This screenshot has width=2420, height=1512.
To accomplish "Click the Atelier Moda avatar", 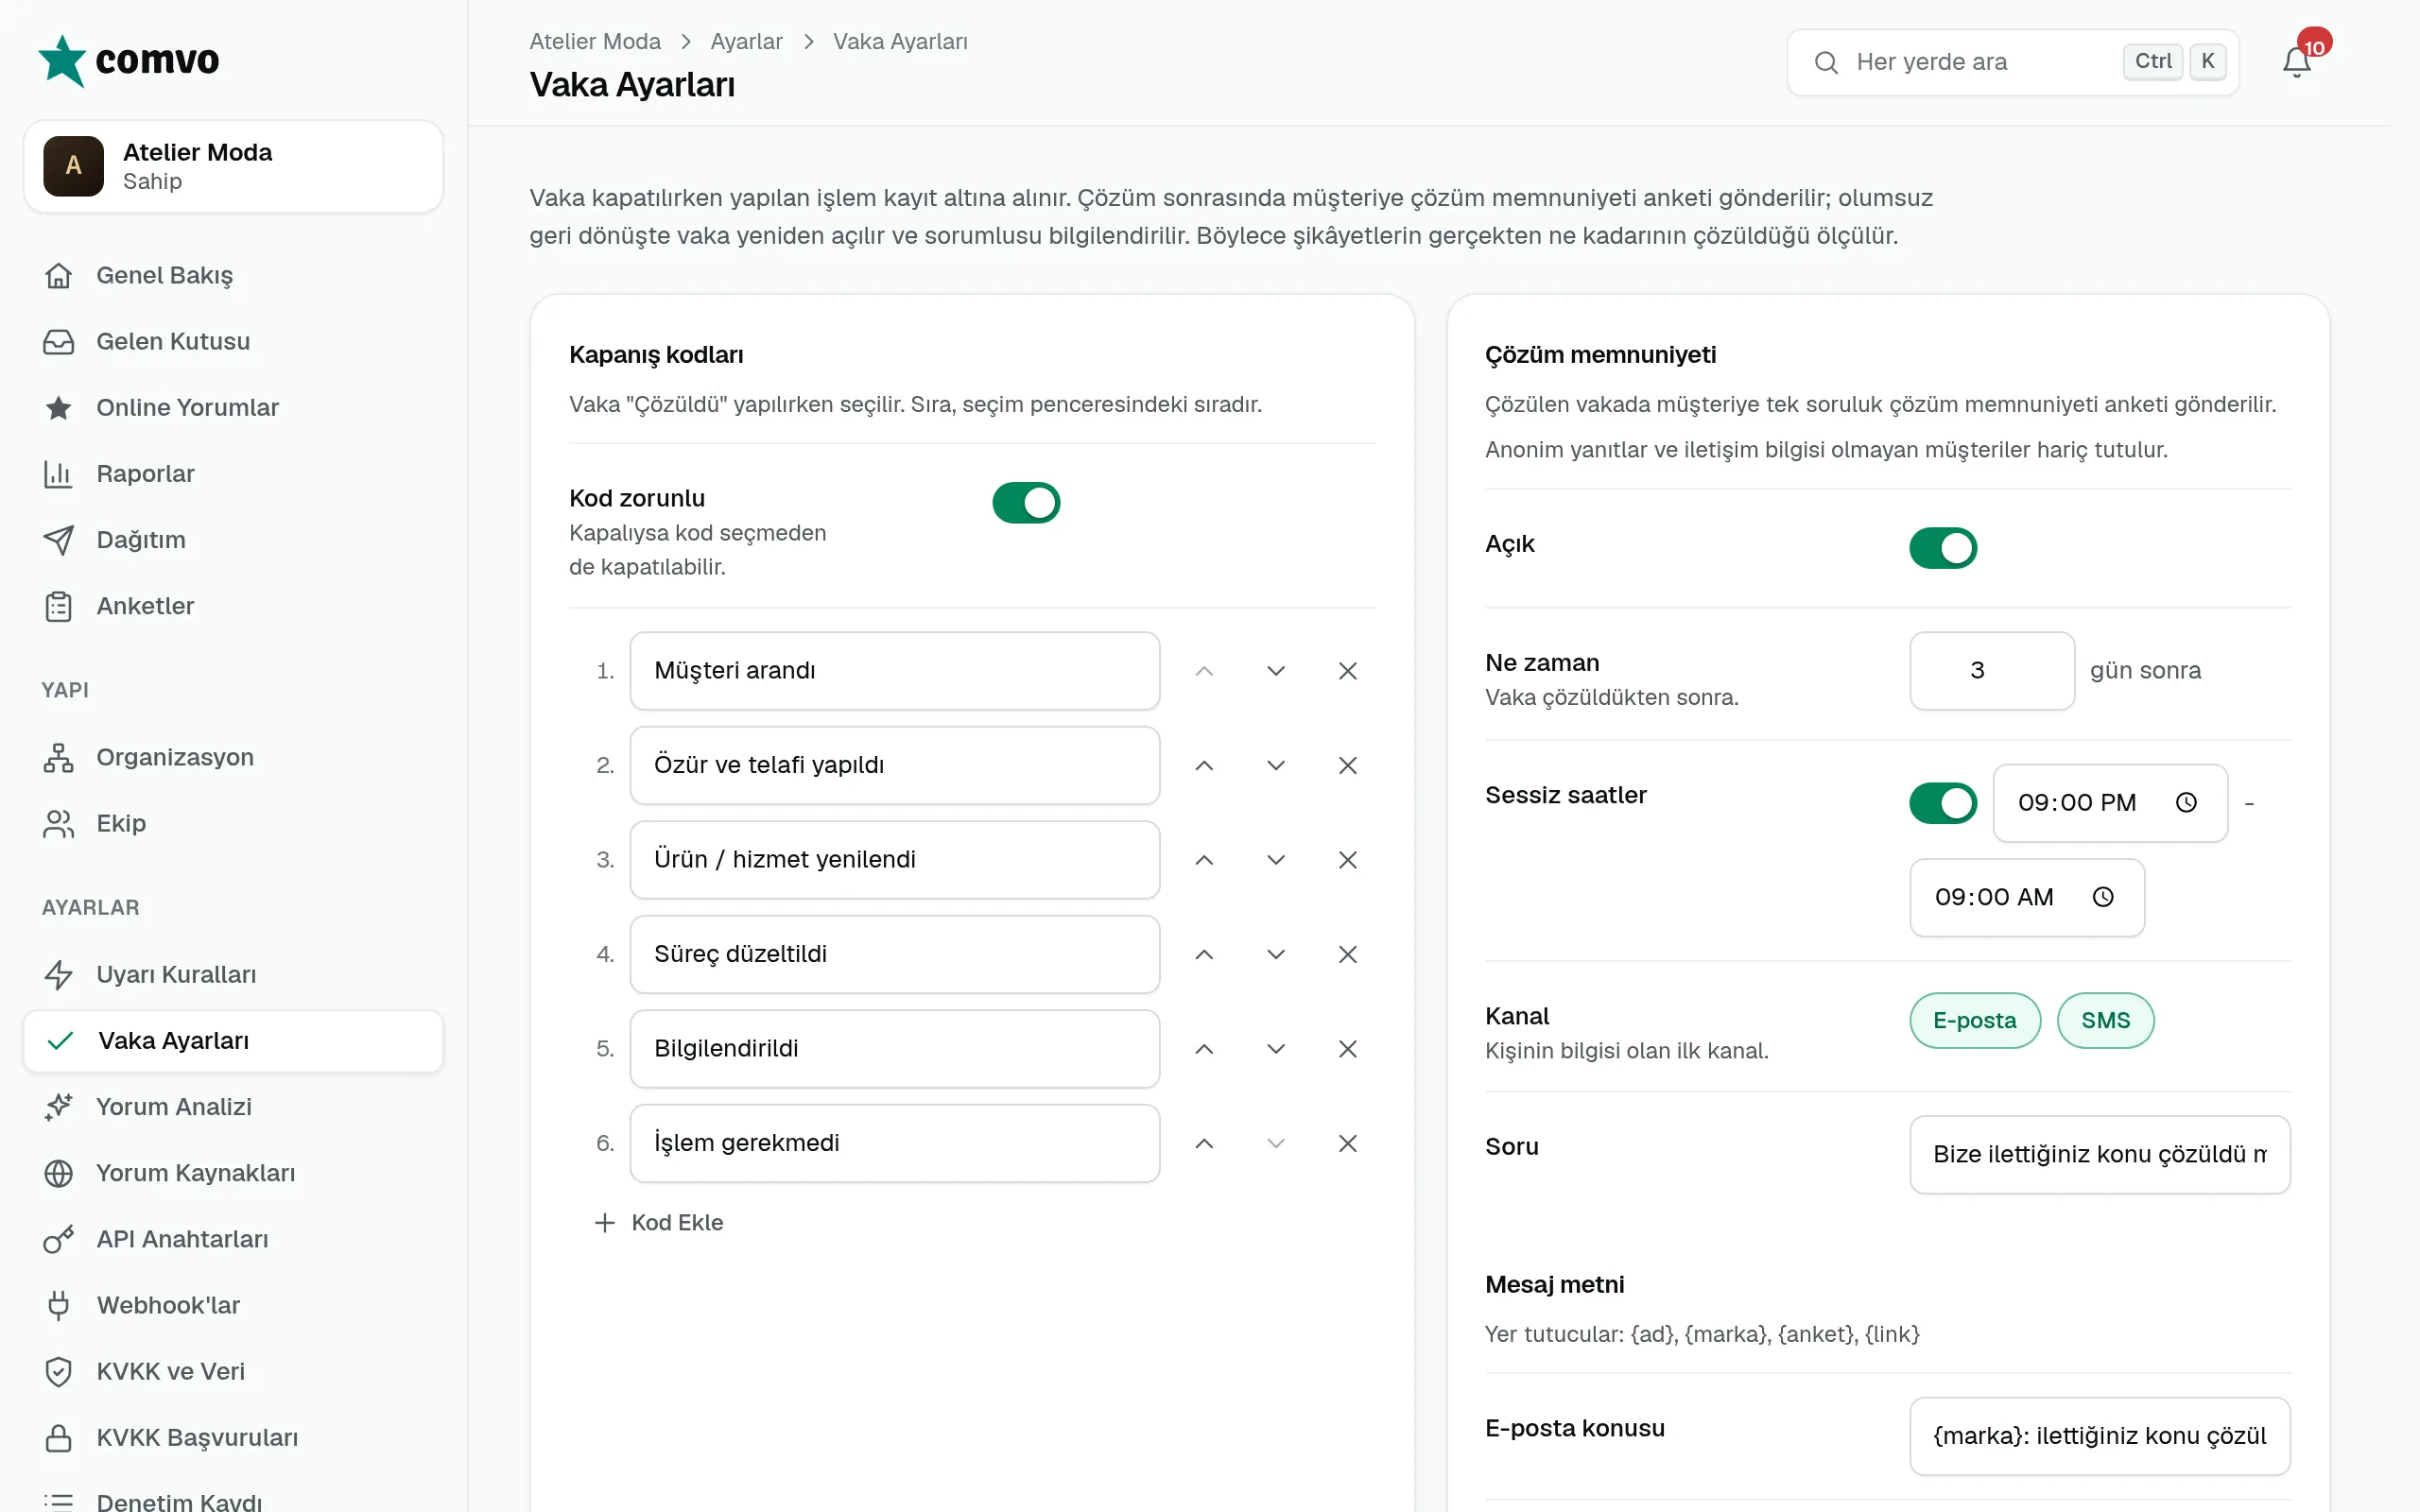I will pos(73,166).
